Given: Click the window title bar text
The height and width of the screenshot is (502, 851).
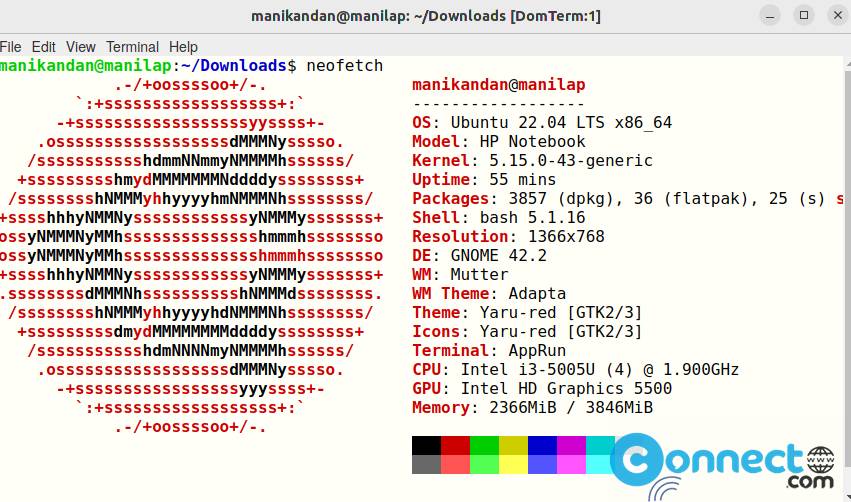Looking at the screenshot, I should pyautogui.click(x=426, y=16).
